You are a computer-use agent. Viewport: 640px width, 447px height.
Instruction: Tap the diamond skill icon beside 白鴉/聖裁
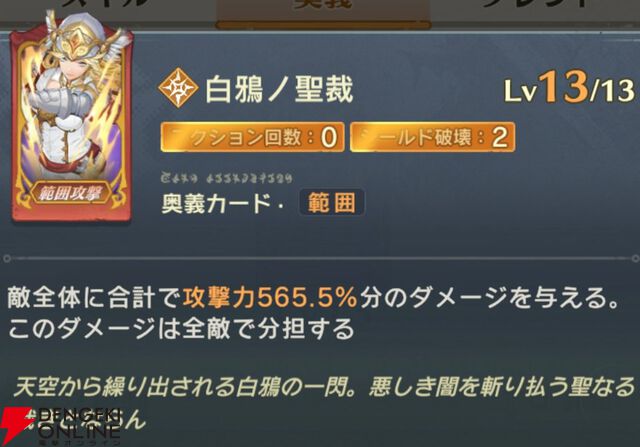(x=178, y=88)
